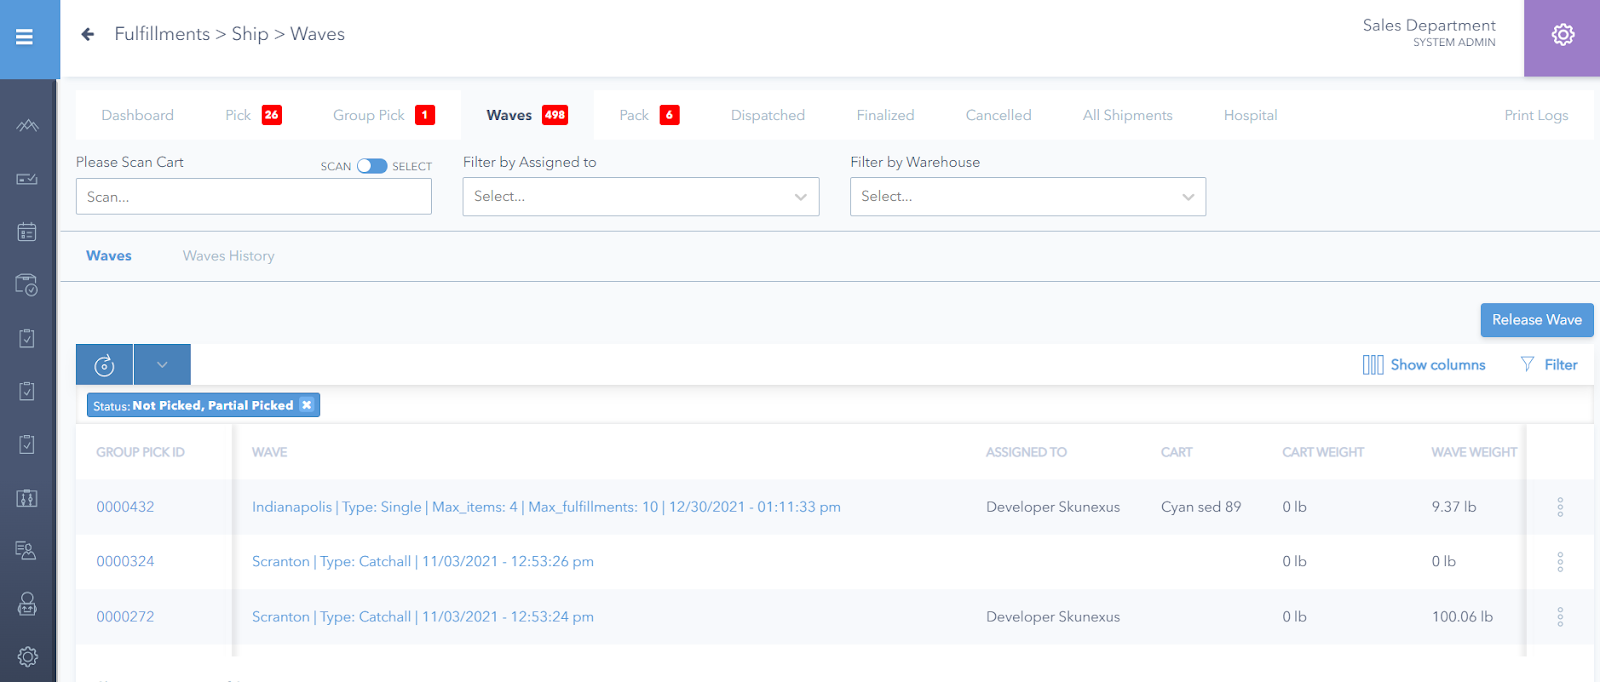1600x682 pixels.
Task: Open the settings gear in top-right corner
Action: pos(1562,35)
